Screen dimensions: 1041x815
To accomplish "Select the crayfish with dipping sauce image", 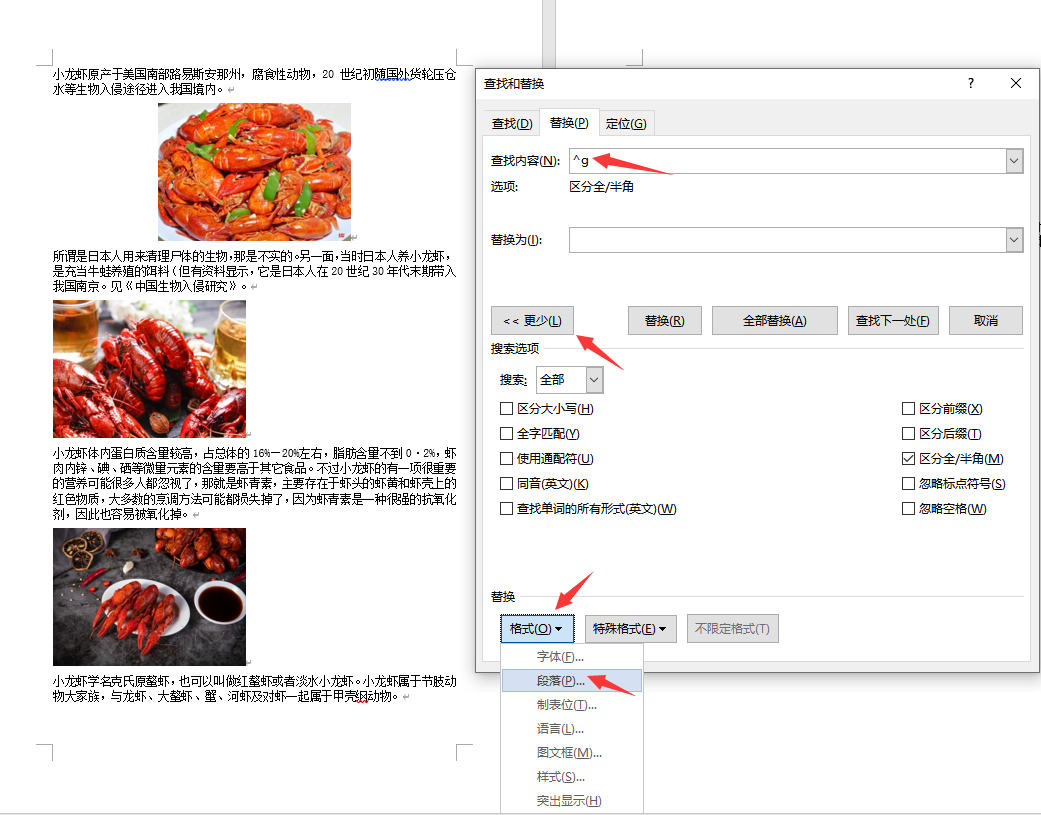I will pyautogui.click(x=149, y=597).
